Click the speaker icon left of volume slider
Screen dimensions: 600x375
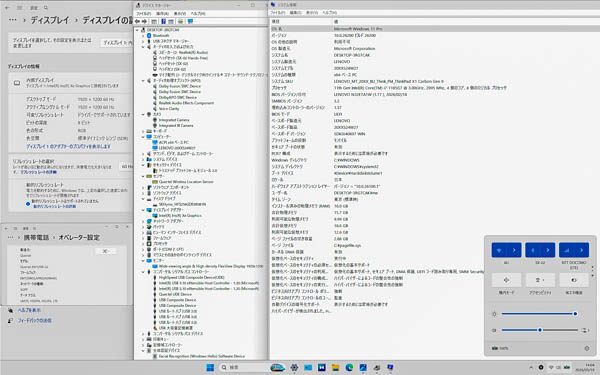pos(494,330)
